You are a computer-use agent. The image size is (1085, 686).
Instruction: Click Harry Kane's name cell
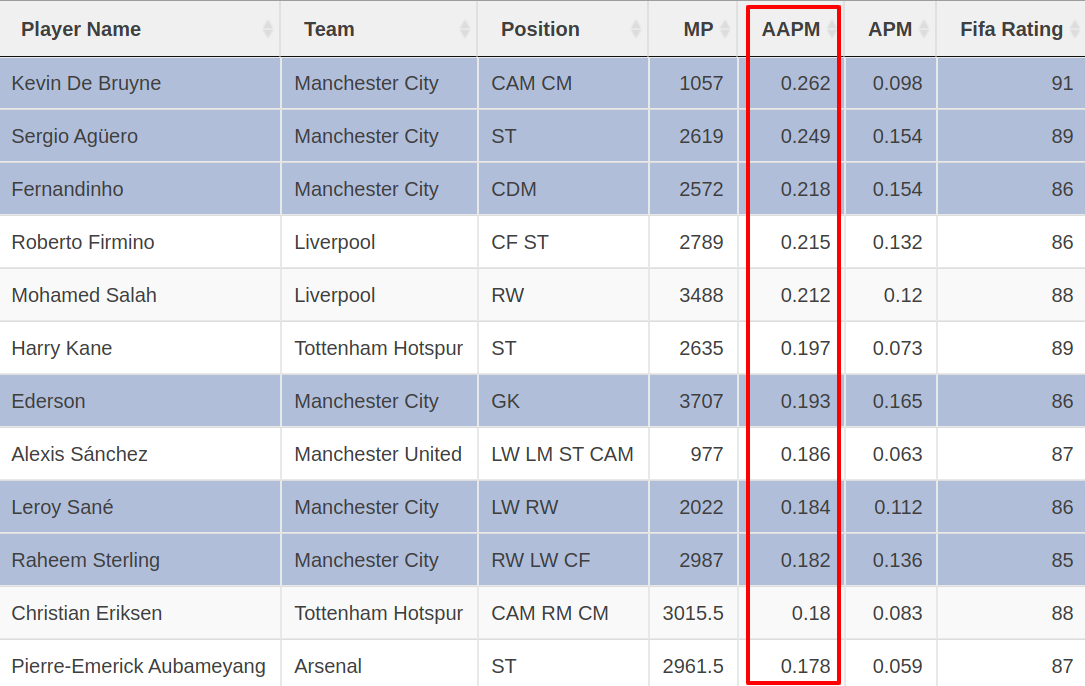click(62, 348)
